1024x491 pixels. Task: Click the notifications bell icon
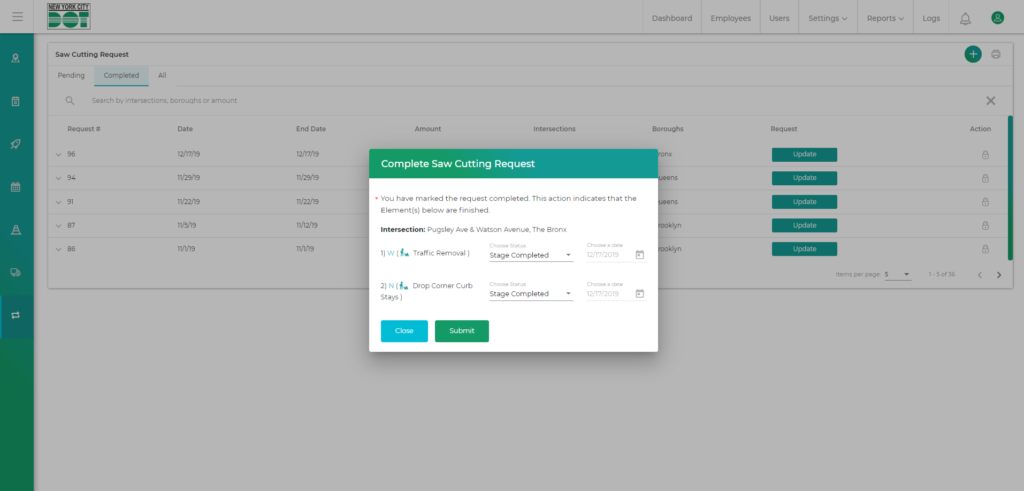(965, 18)
